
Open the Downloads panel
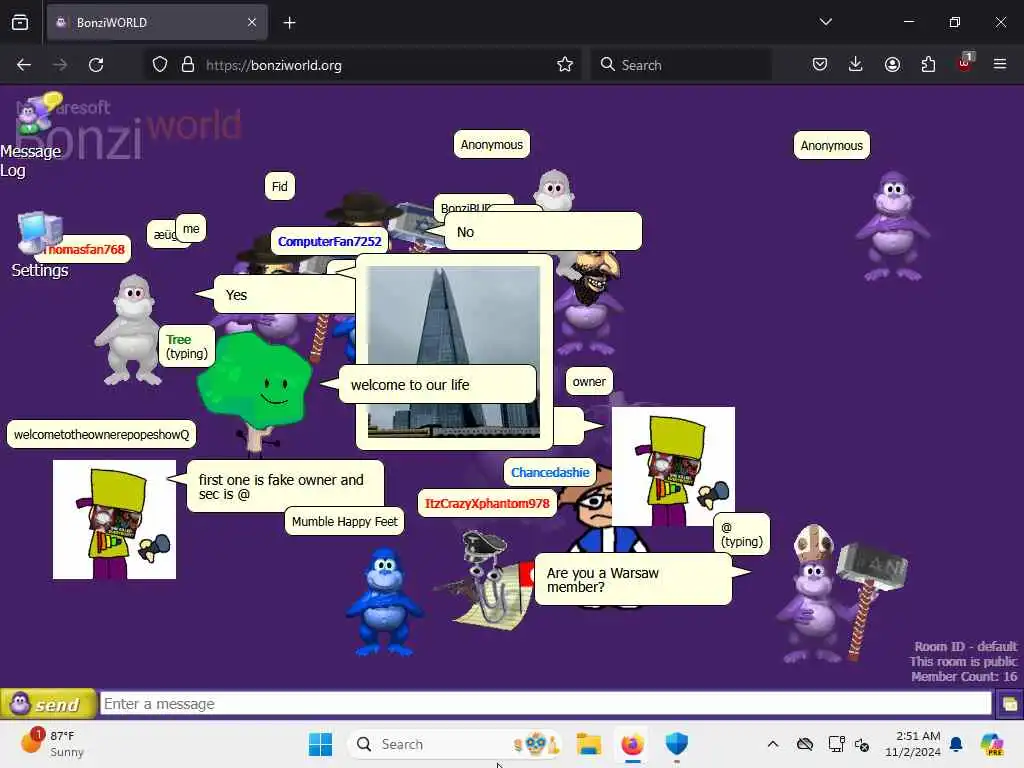[x=856, y=65]
